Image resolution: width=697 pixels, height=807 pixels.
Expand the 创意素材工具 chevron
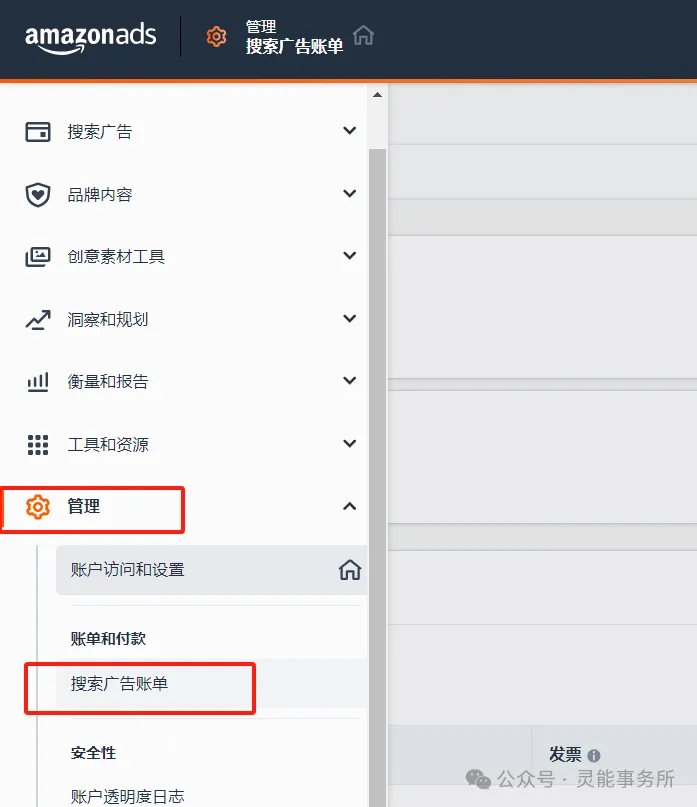(350, 256)
